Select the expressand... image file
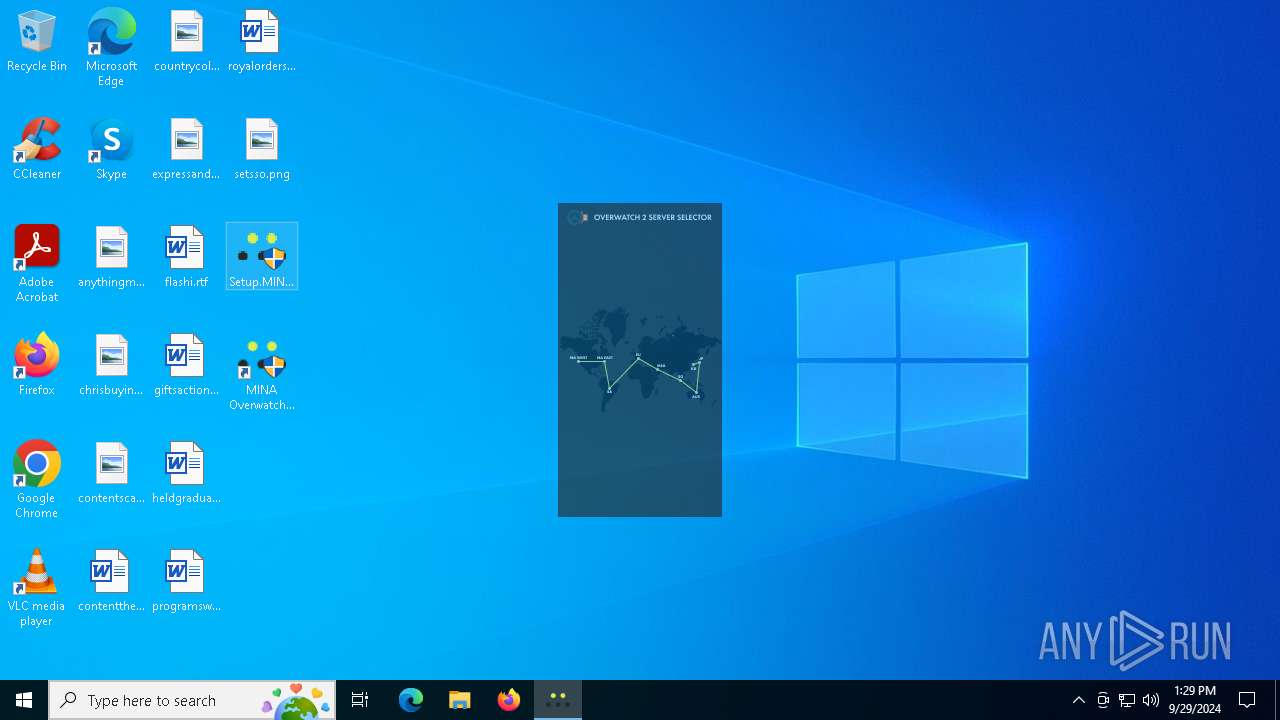Screen dimensions: 1280x720 click(187, 150)
